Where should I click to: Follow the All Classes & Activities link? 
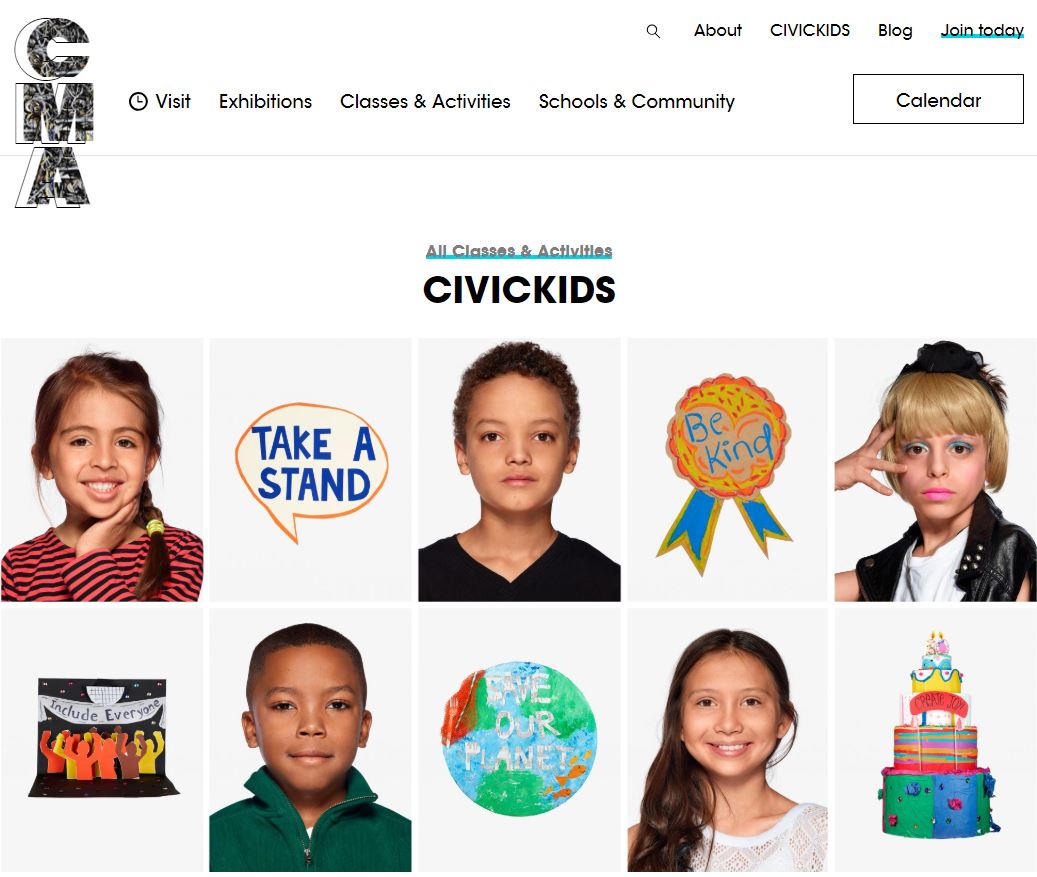coord(518,251)
